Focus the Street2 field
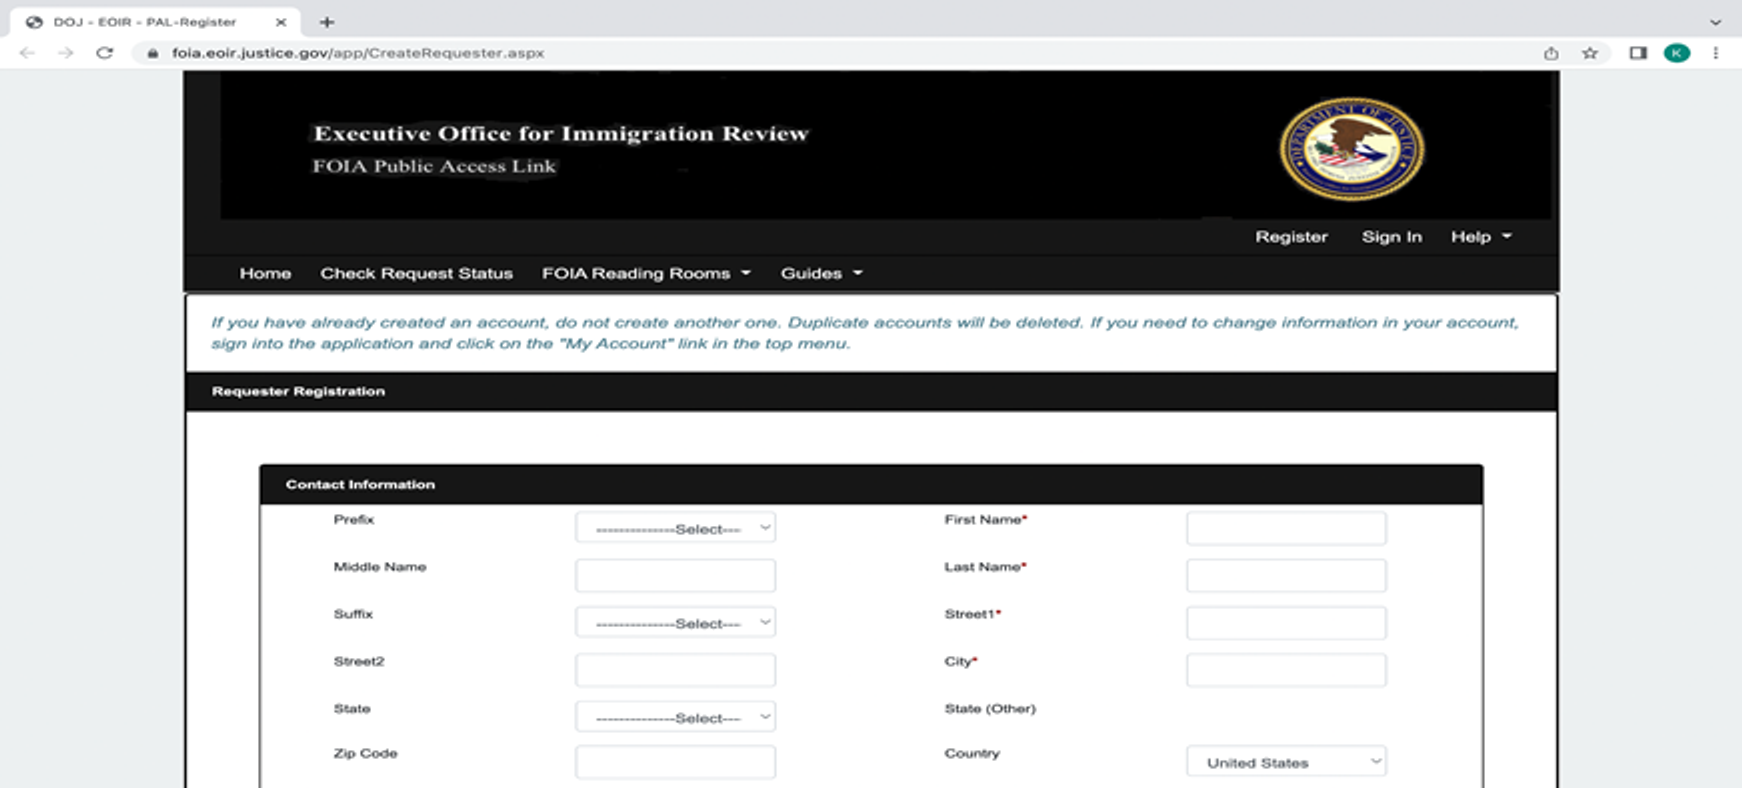This screenshot has width=1742, height=788. [x=675, y=670]
